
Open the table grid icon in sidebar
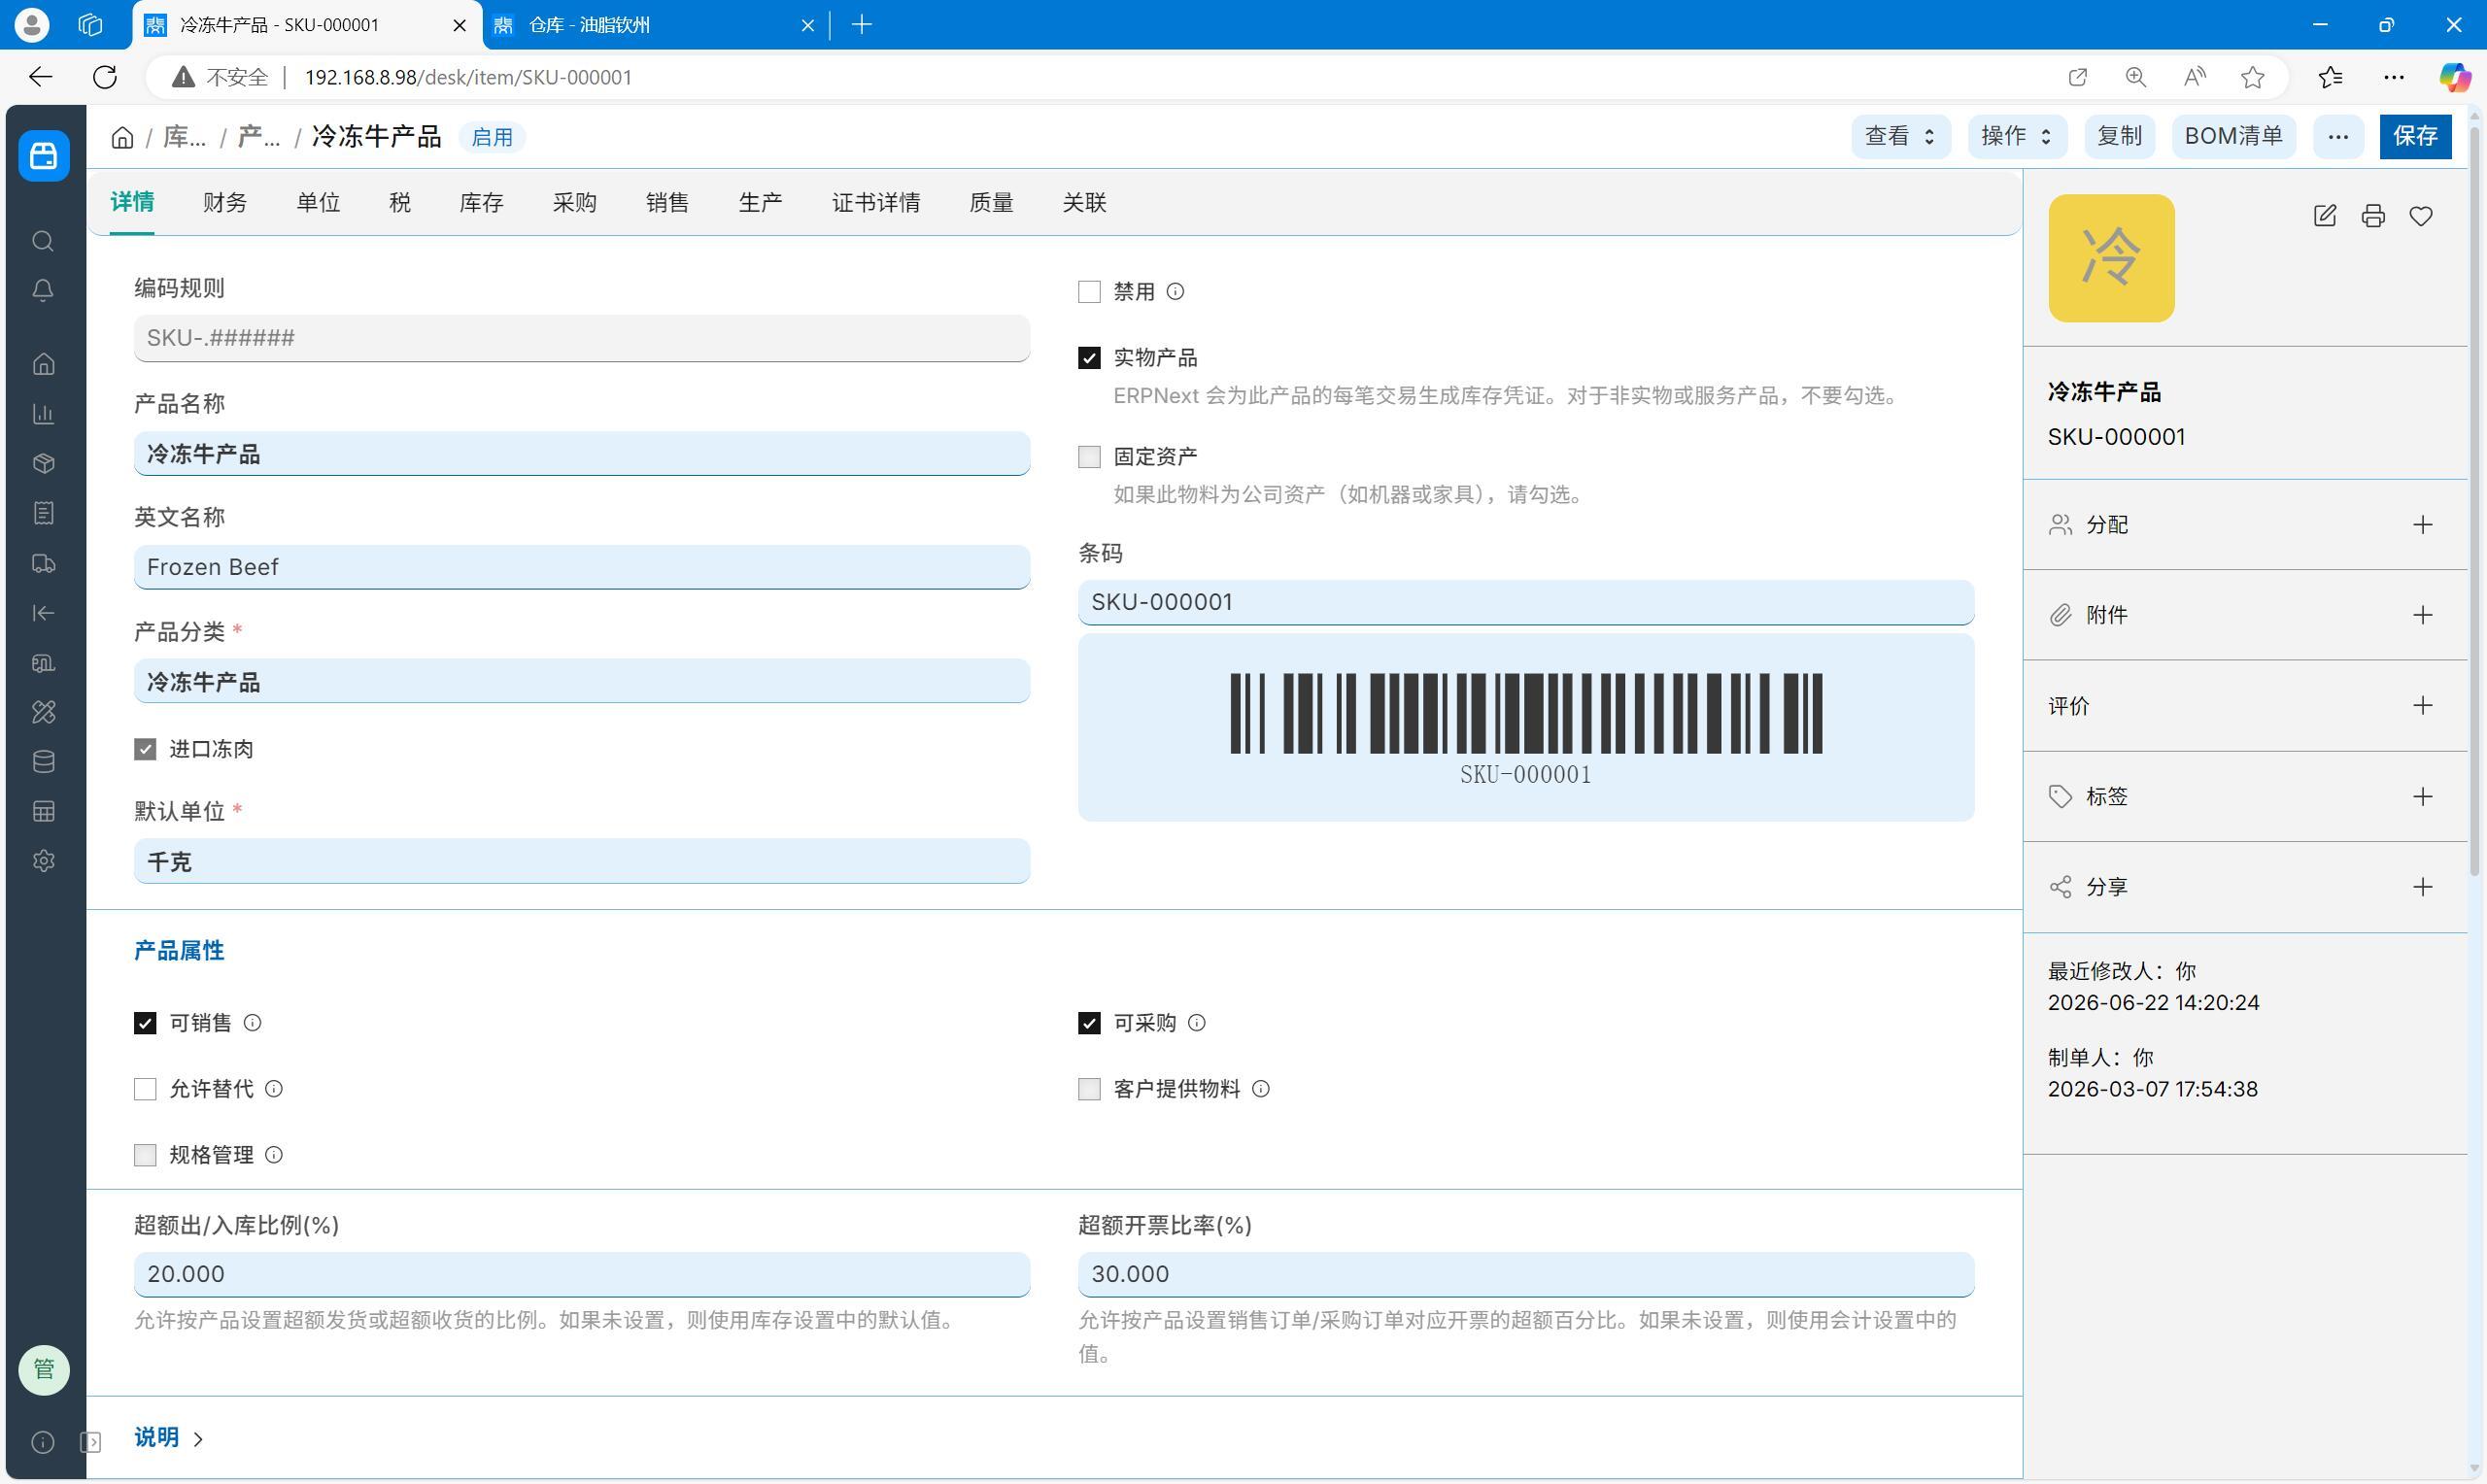43,811
